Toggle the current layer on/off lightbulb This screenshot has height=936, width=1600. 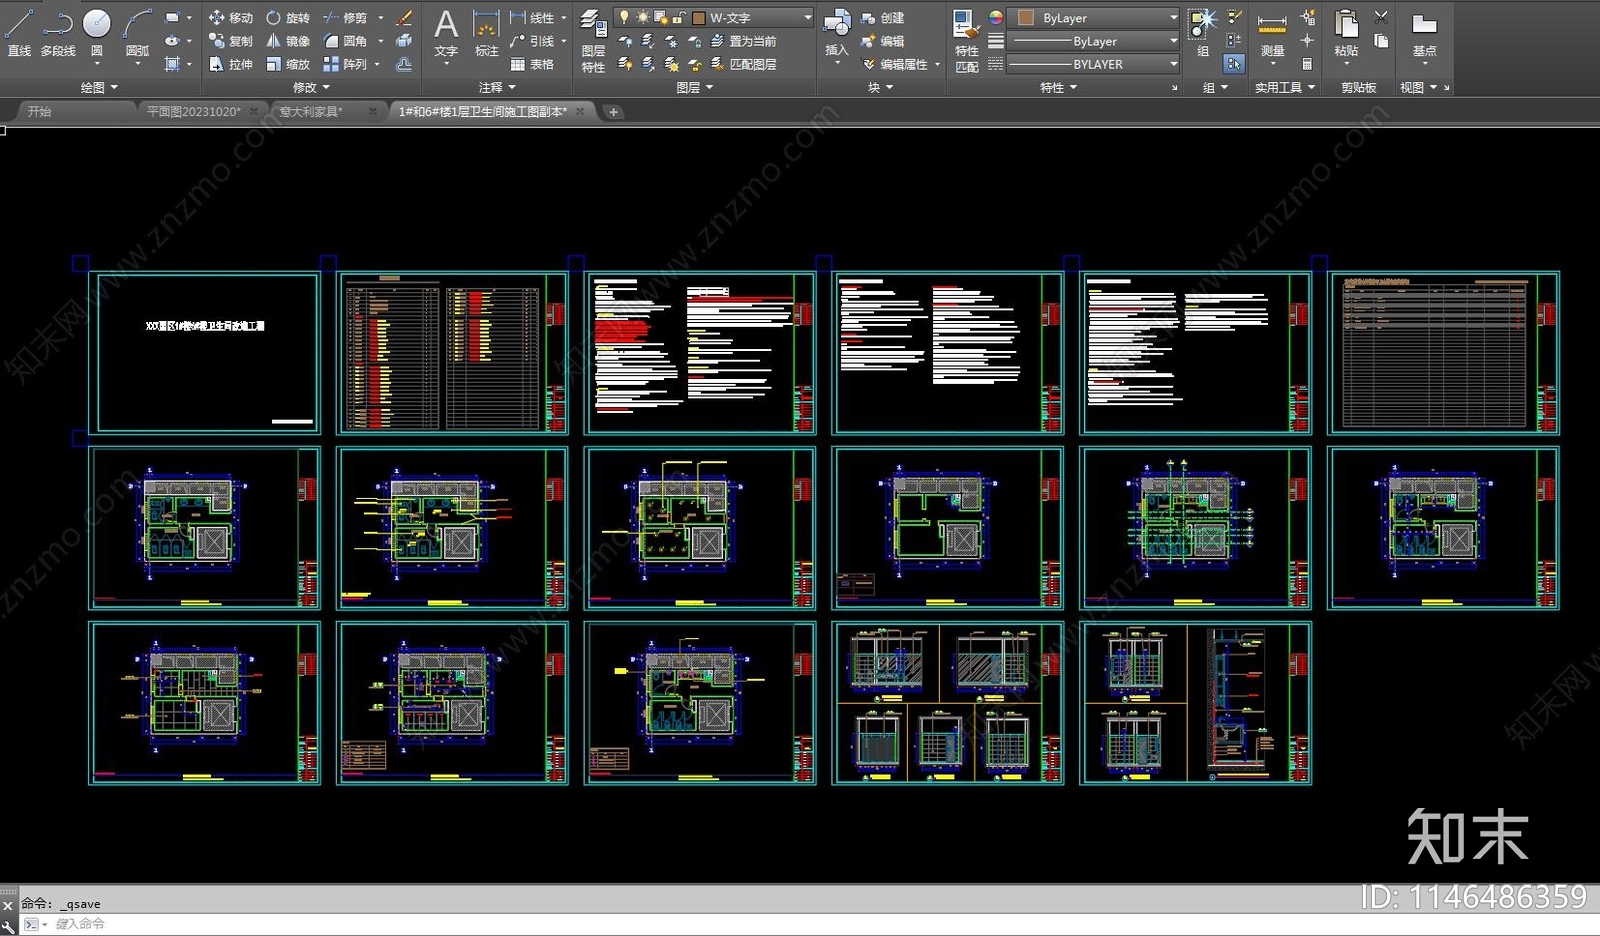[624, 17]
